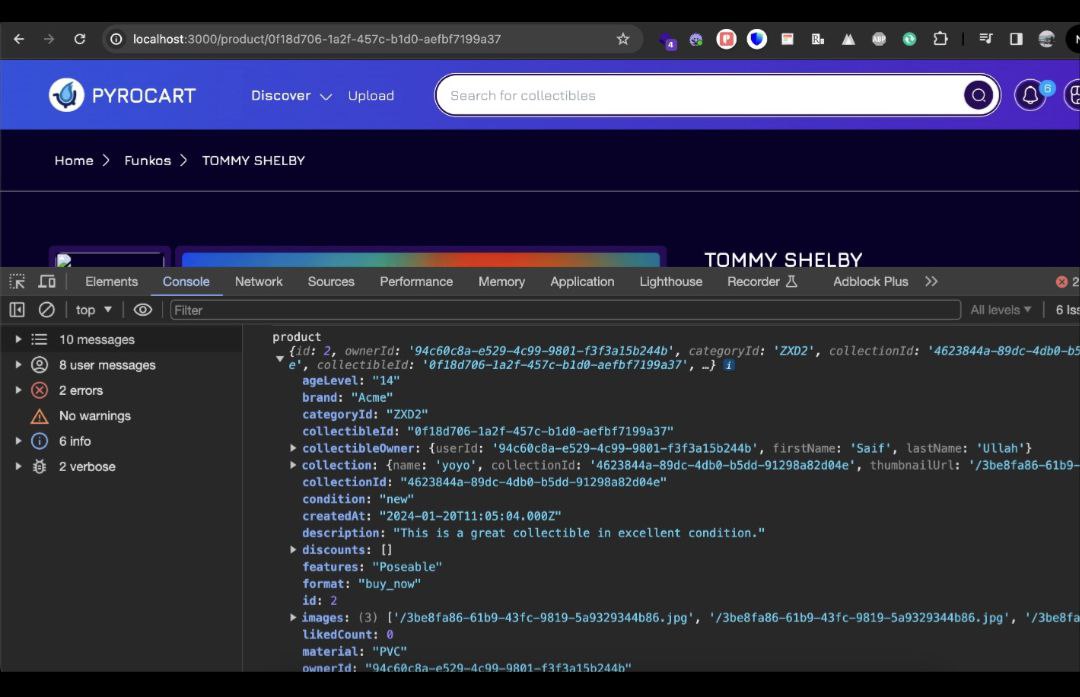Image resolution: width=1080 pixels, height=697 pixels.
Task: Bookmark this page with the star icon
Action: click(x=623, y=39)
